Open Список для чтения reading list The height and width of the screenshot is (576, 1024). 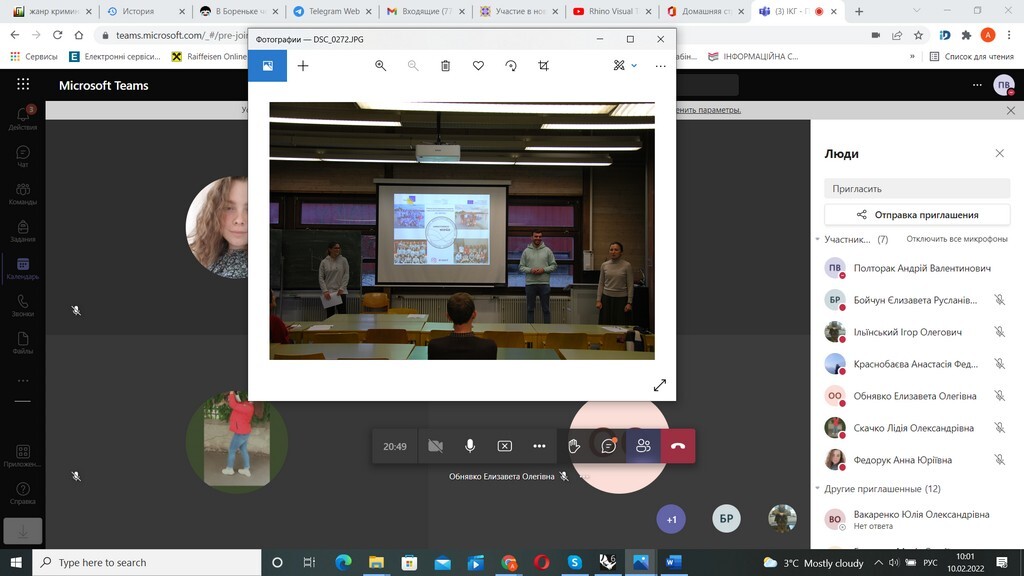(x=971, y=57)
